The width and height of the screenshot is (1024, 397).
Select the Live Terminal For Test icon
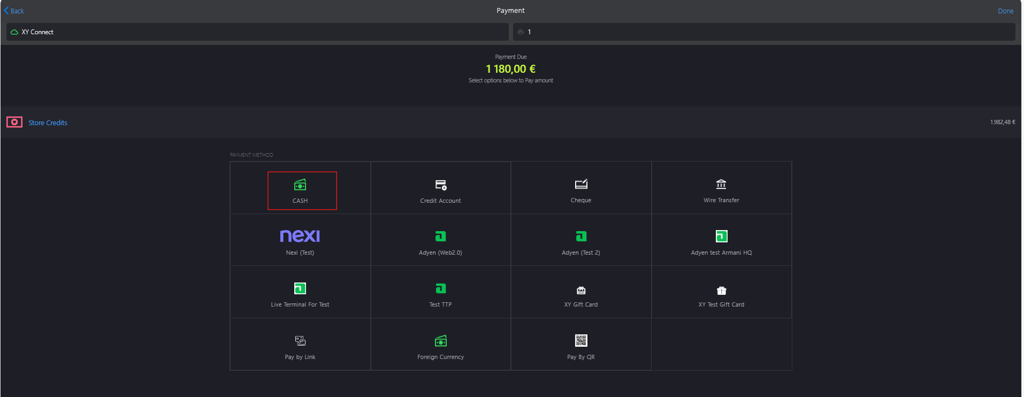300,288
